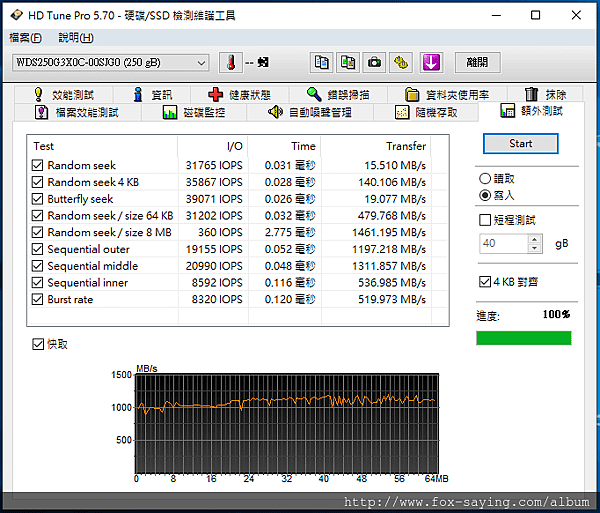Click the temperature thermometer icon
Screen dimensions: 600x513
pos(231,62)
